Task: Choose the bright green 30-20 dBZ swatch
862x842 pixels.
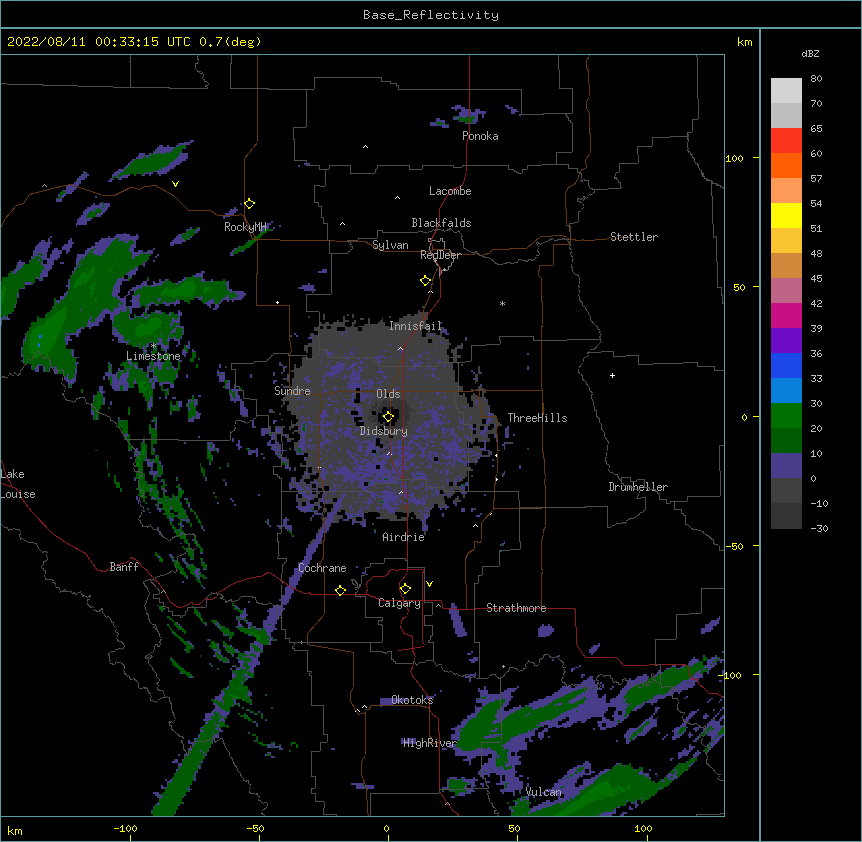Action: tap(786, 416)
